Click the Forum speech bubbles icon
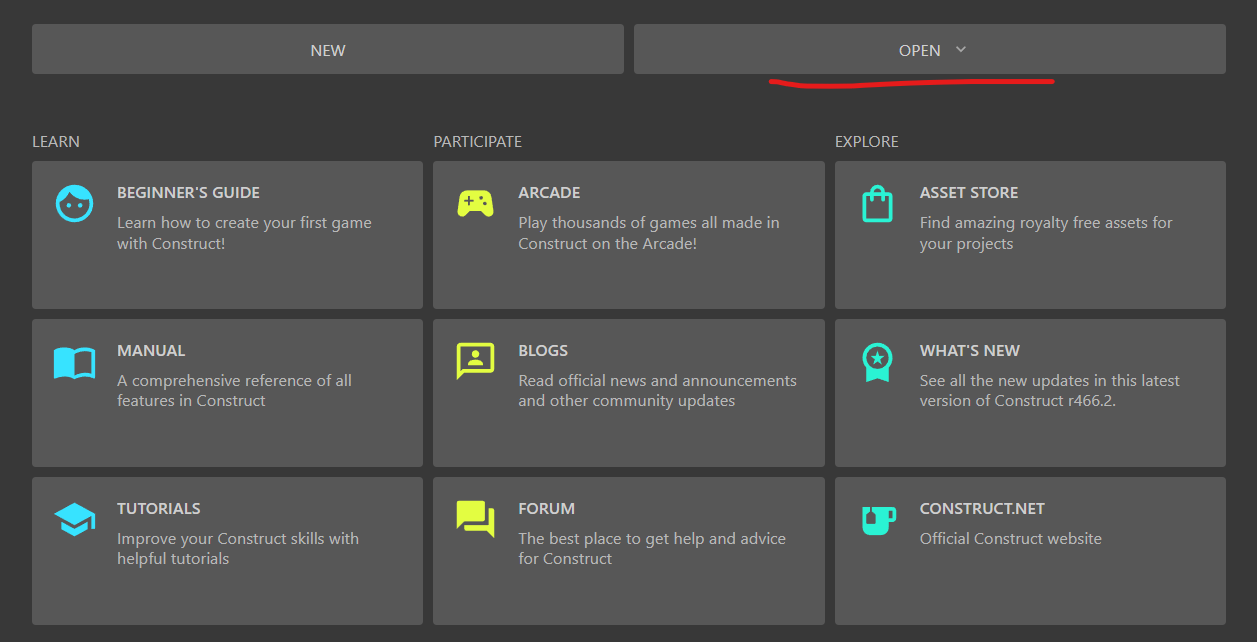The height and width of the screenshot is (642, 1257). coord(475,519)
